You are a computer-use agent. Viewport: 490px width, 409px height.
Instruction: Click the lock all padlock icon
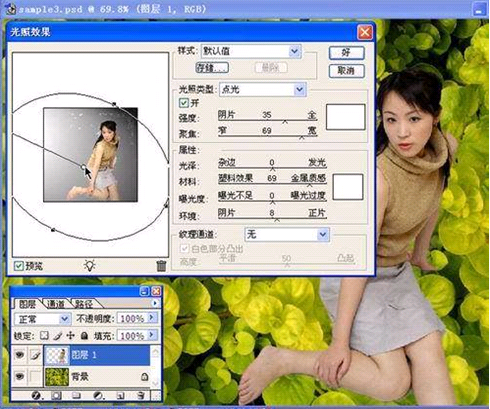coord(84,335)
